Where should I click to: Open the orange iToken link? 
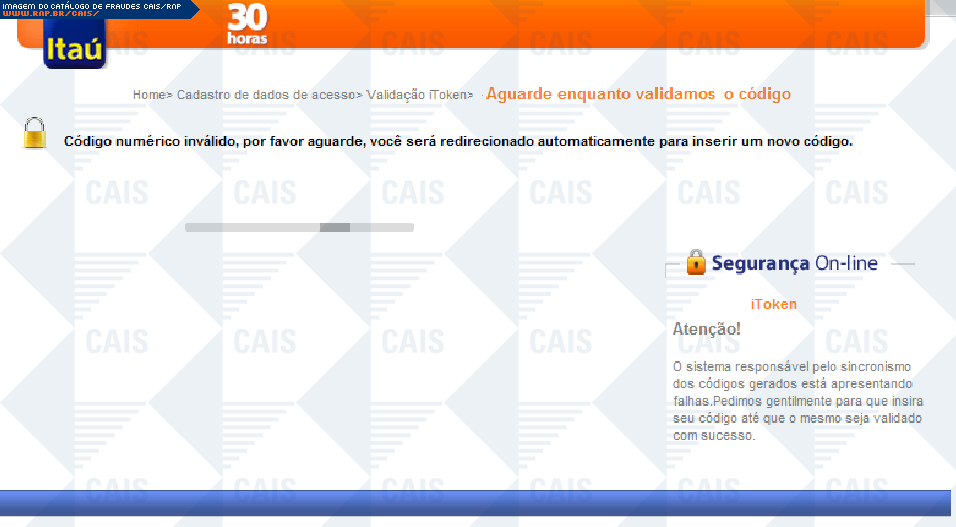click(773, 304)
